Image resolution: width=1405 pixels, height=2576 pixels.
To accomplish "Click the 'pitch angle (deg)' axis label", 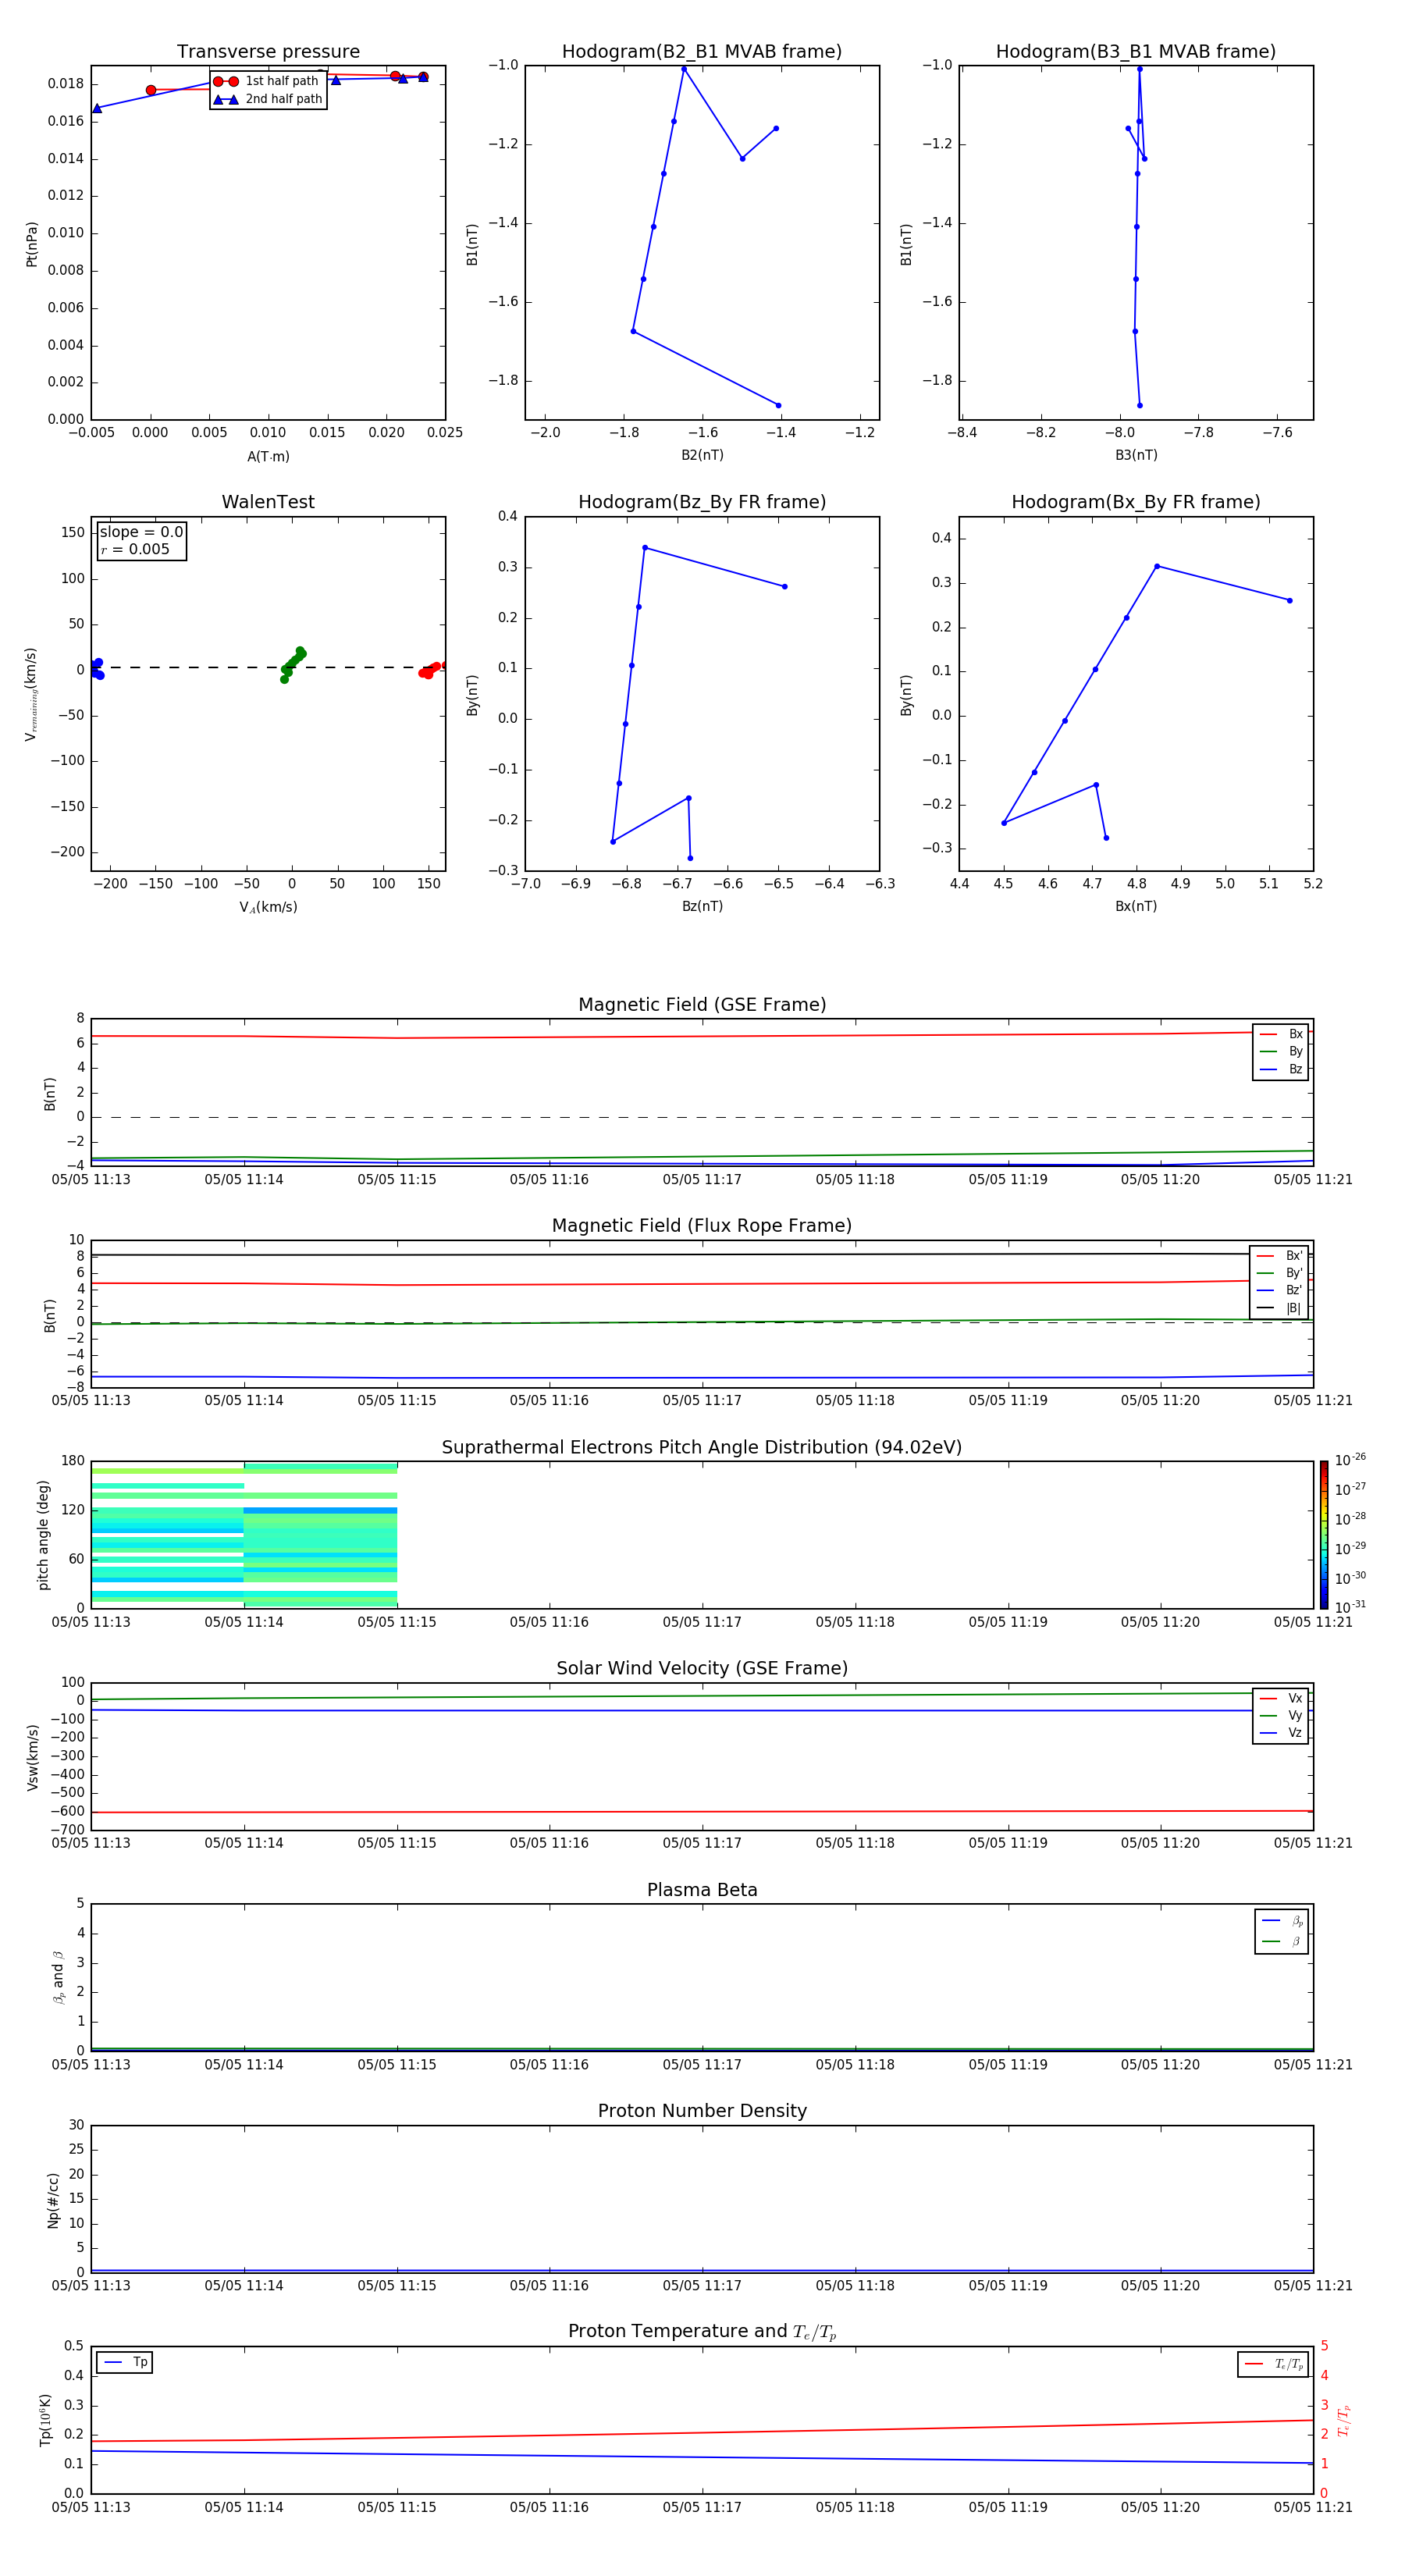I will [43, 1535].
